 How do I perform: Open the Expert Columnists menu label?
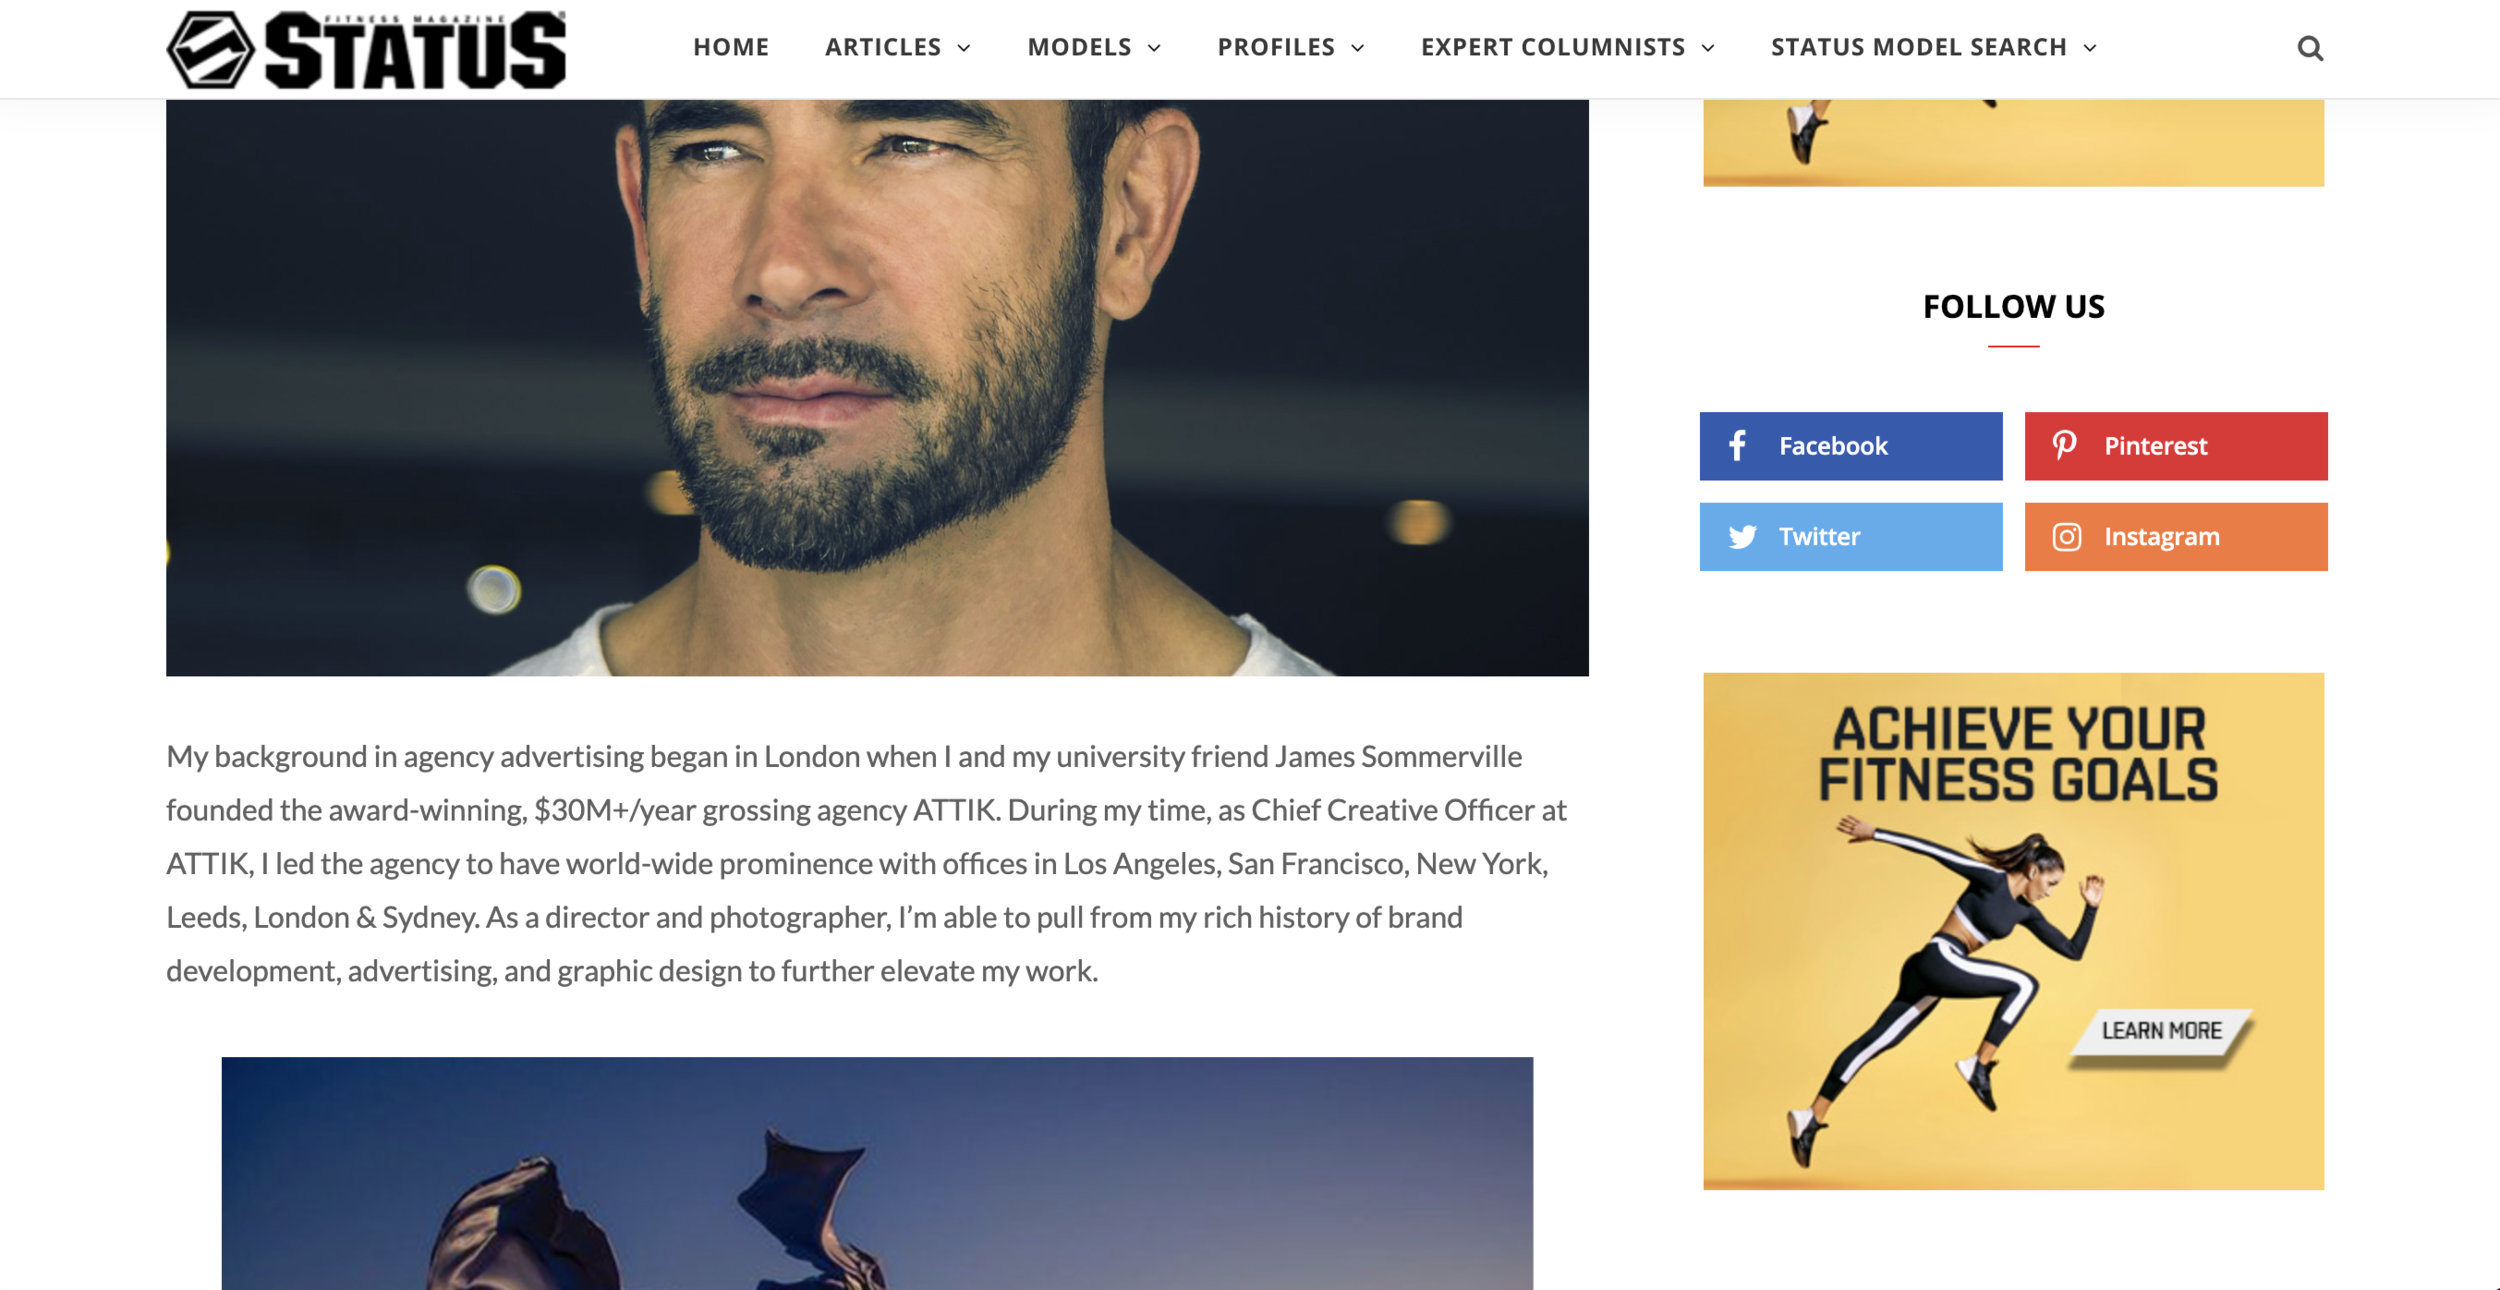(x=1553, y=47)
